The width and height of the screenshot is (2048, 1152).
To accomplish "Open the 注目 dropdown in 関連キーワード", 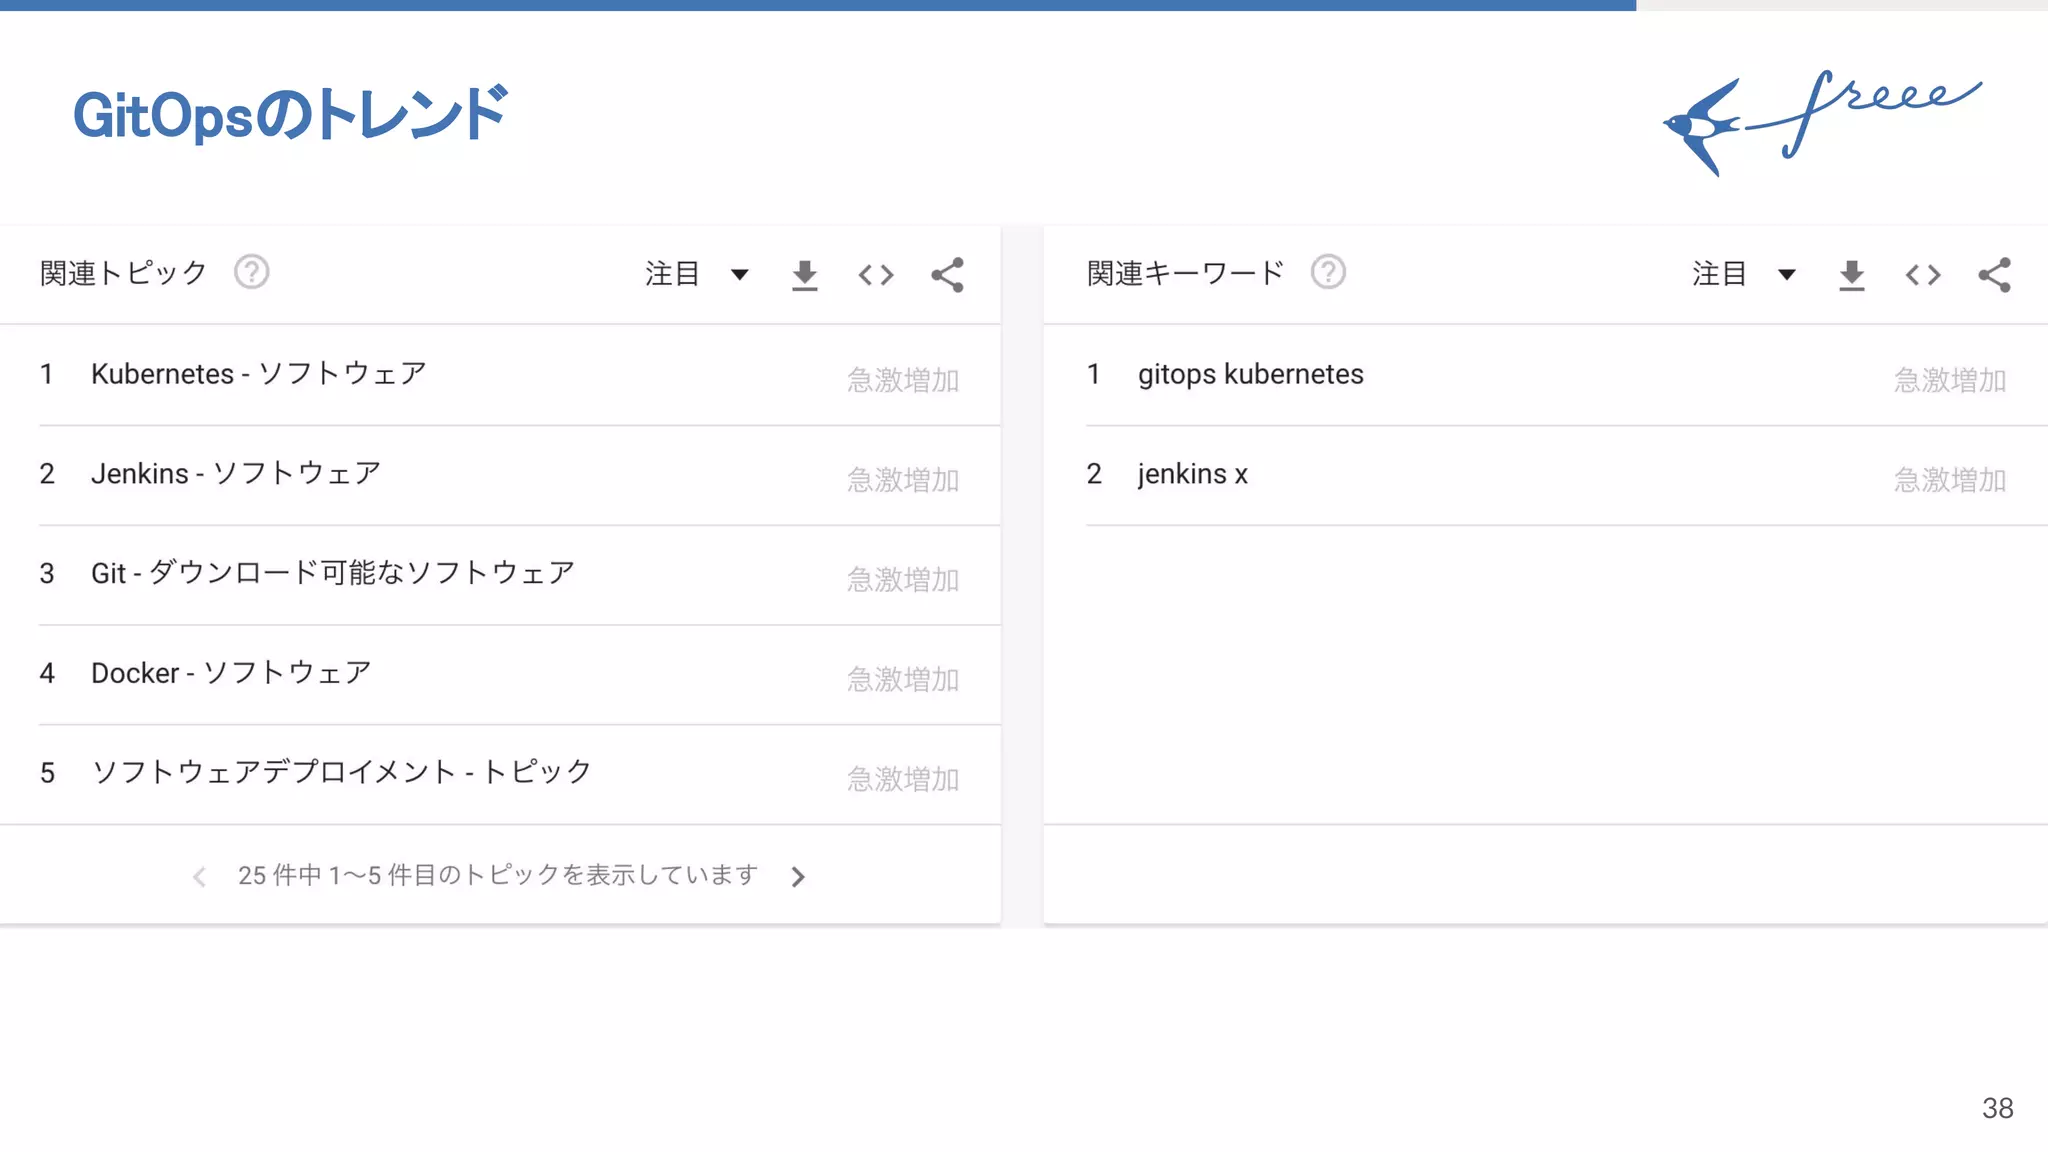I will 1744,274.
